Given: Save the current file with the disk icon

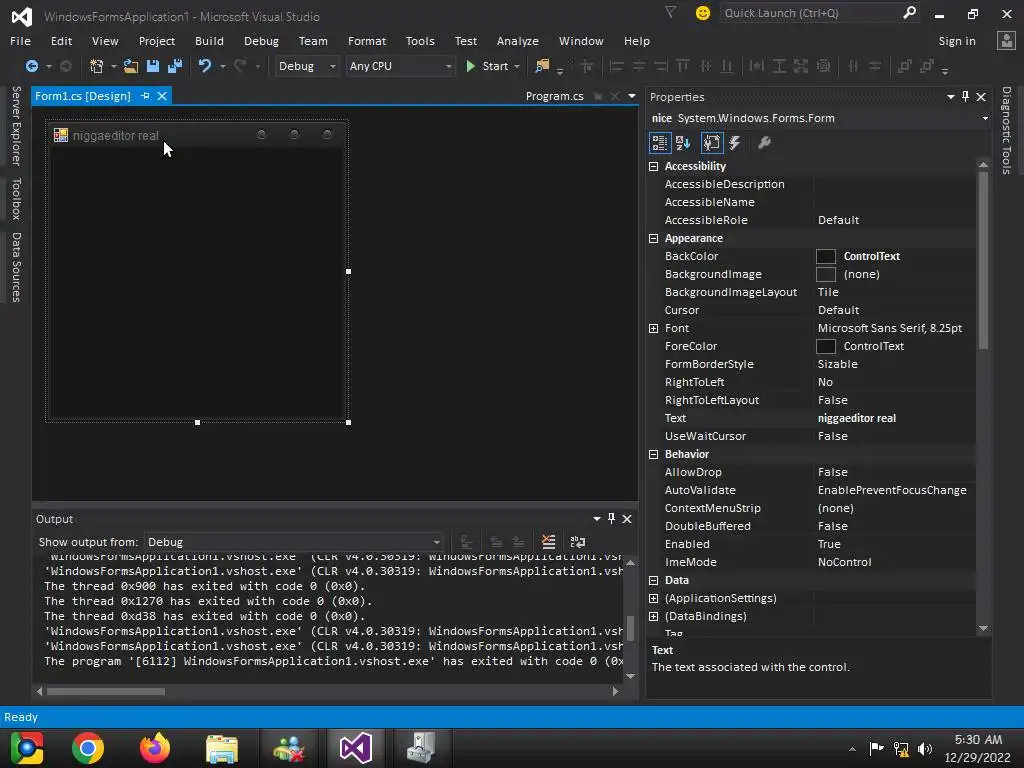Looking at the screenshot, I should [x=153, y=66].
